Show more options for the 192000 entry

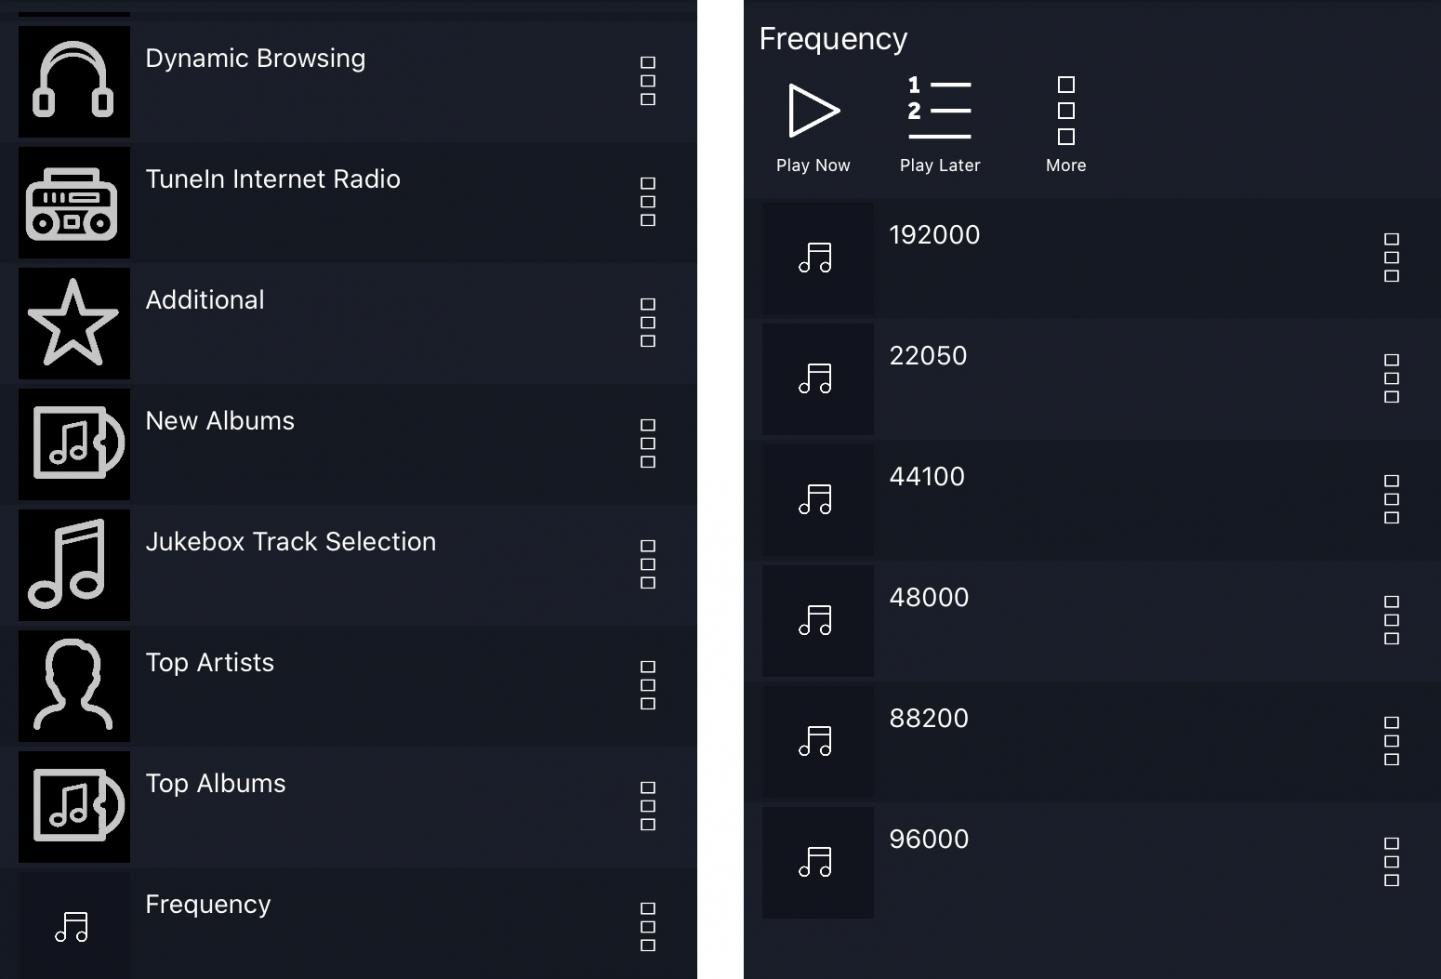click(x=1391, y=258)
